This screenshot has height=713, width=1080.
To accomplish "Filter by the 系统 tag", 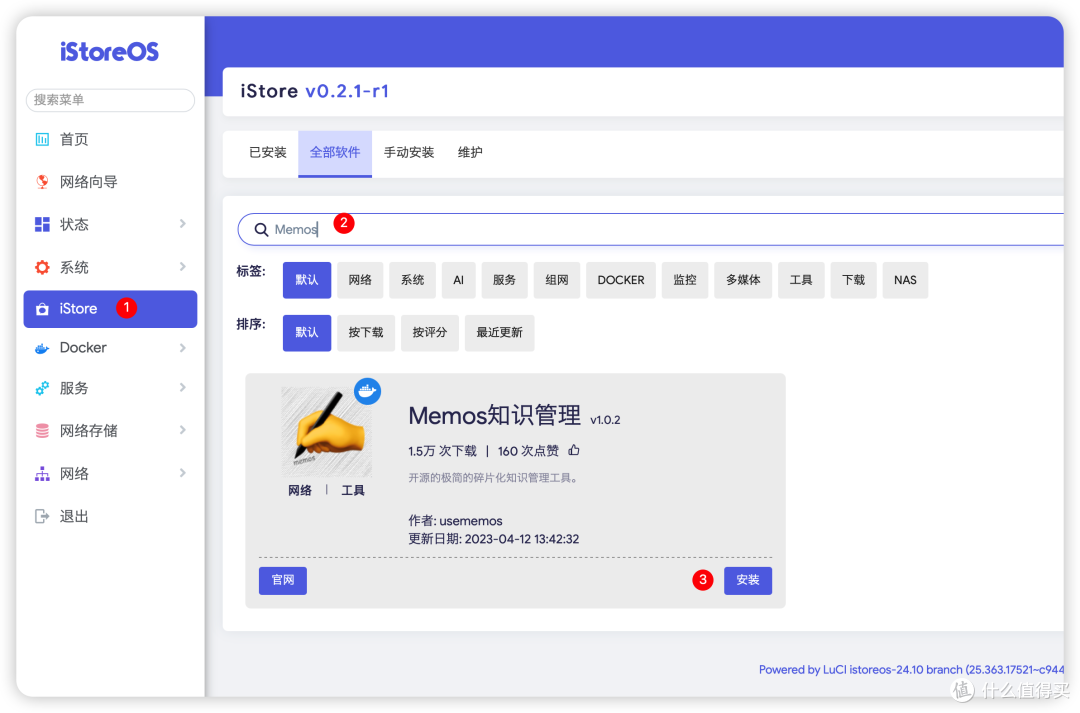I will point(413,280).
